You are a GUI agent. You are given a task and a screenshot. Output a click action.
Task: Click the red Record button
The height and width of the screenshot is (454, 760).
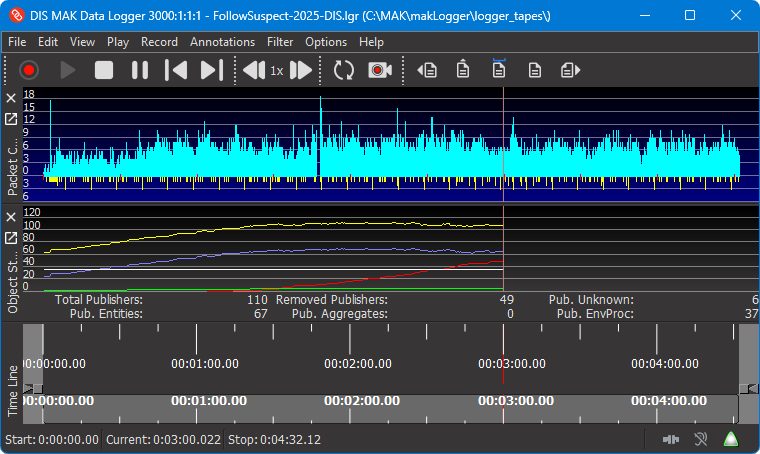[x=28, y=70]
